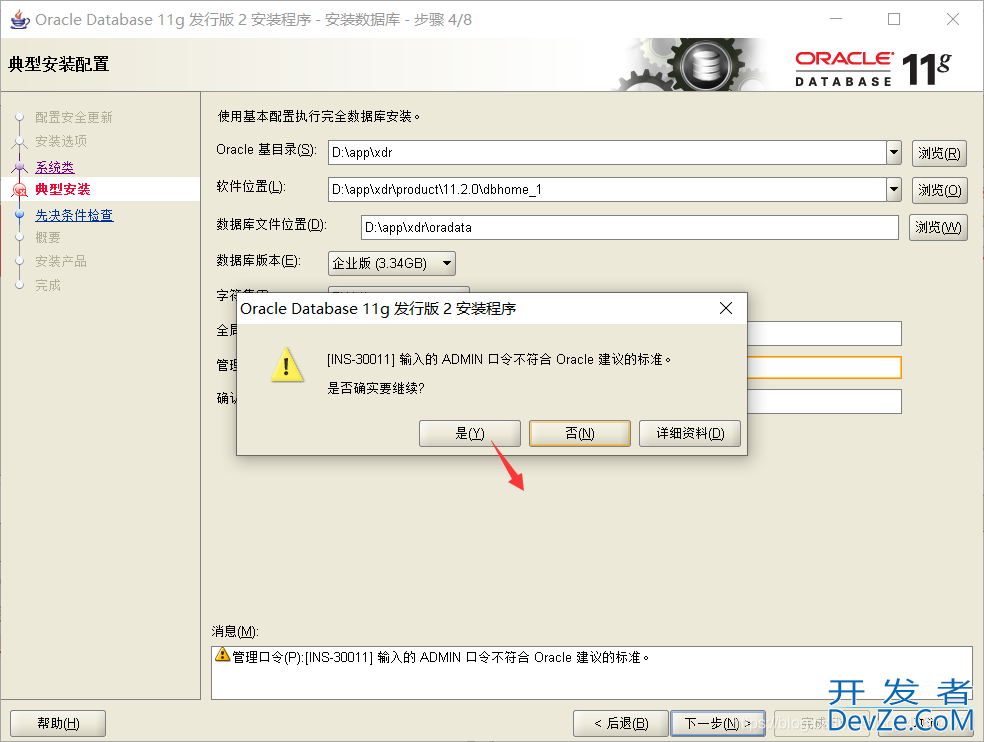Select 安装产品 step in sidebar

pos(61,261)
